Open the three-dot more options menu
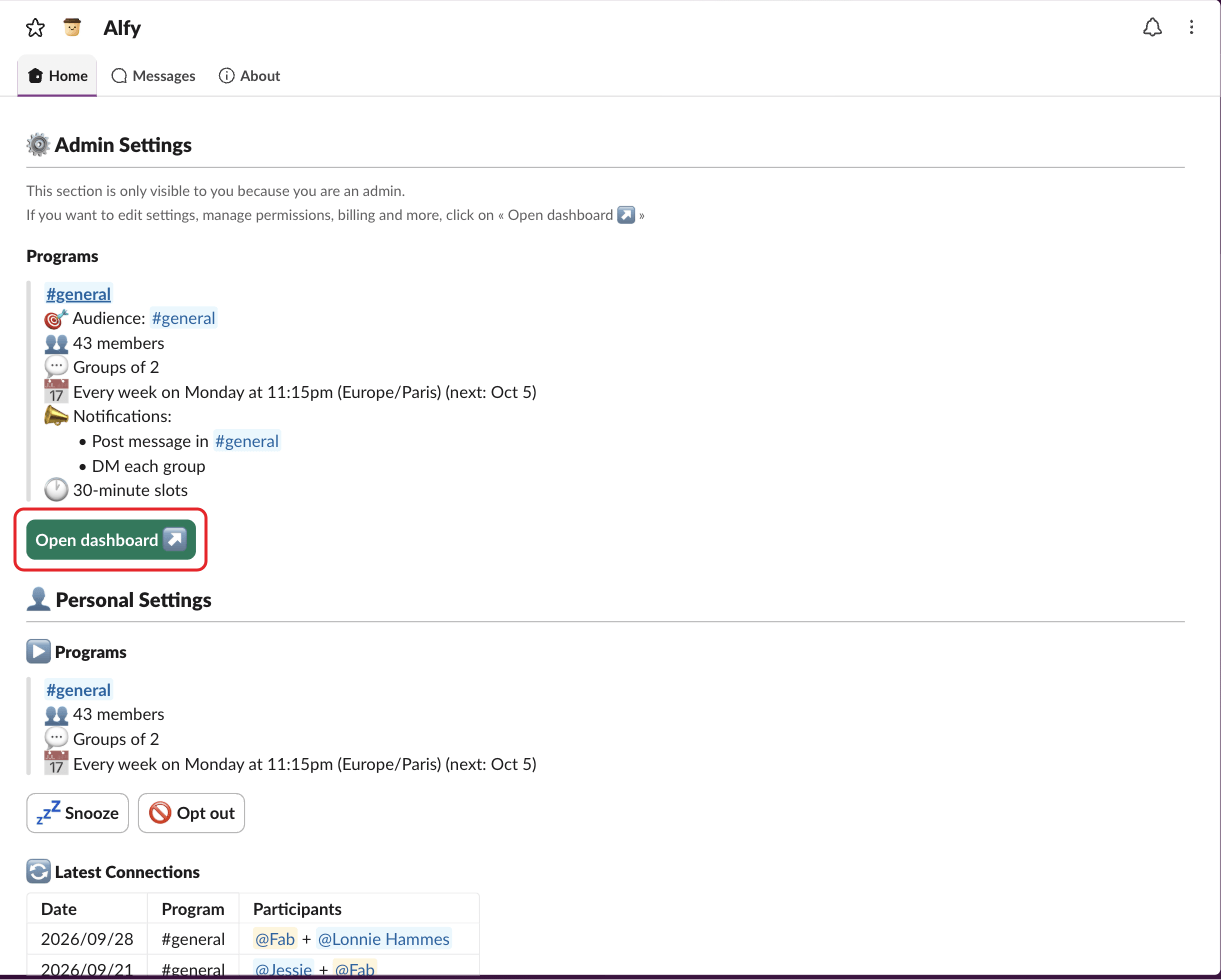 pyautogui.click(x=1191, y=28)
